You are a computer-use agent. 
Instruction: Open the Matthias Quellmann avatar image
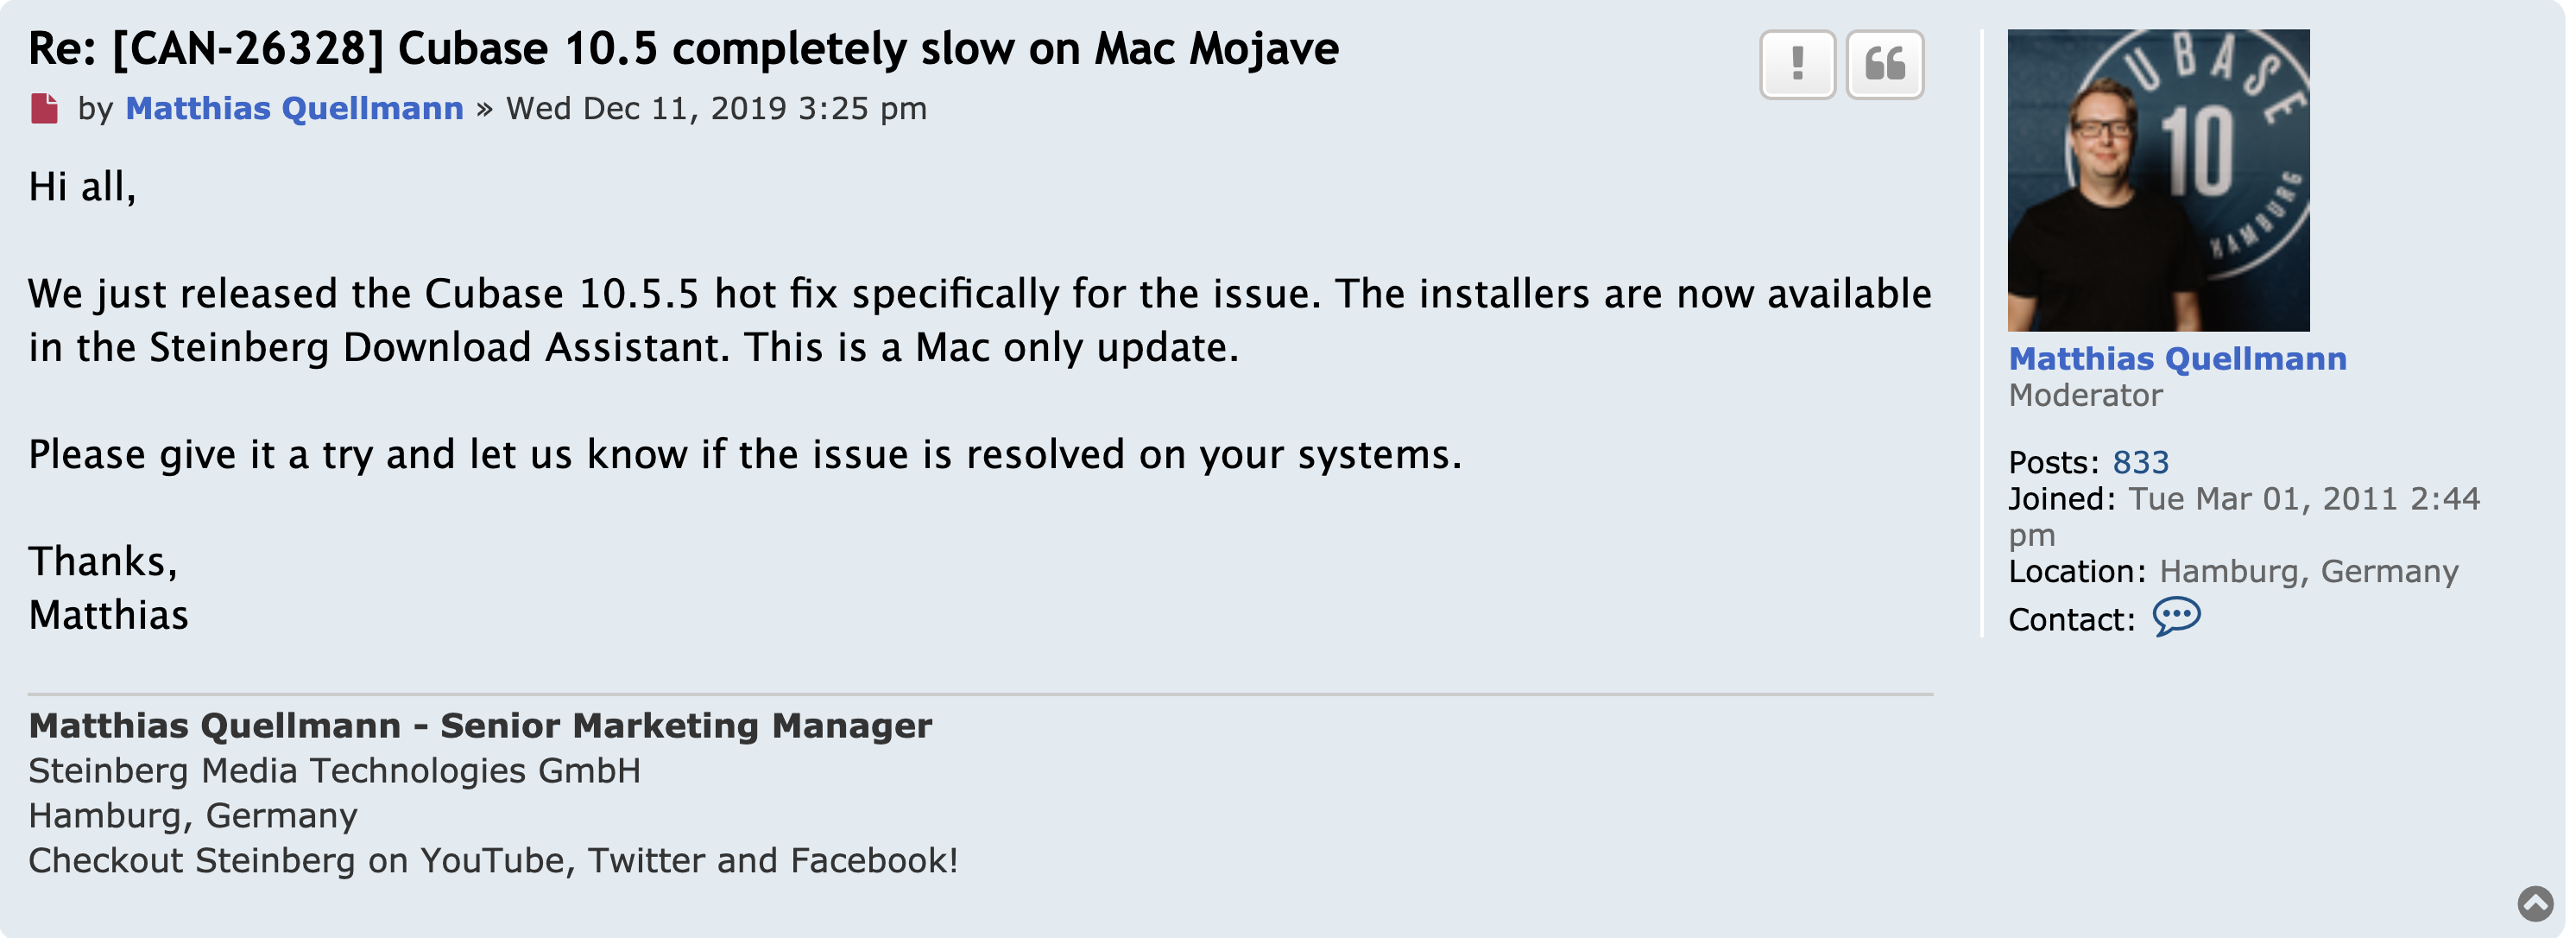pyautogui.click(x=2158, y=180)
